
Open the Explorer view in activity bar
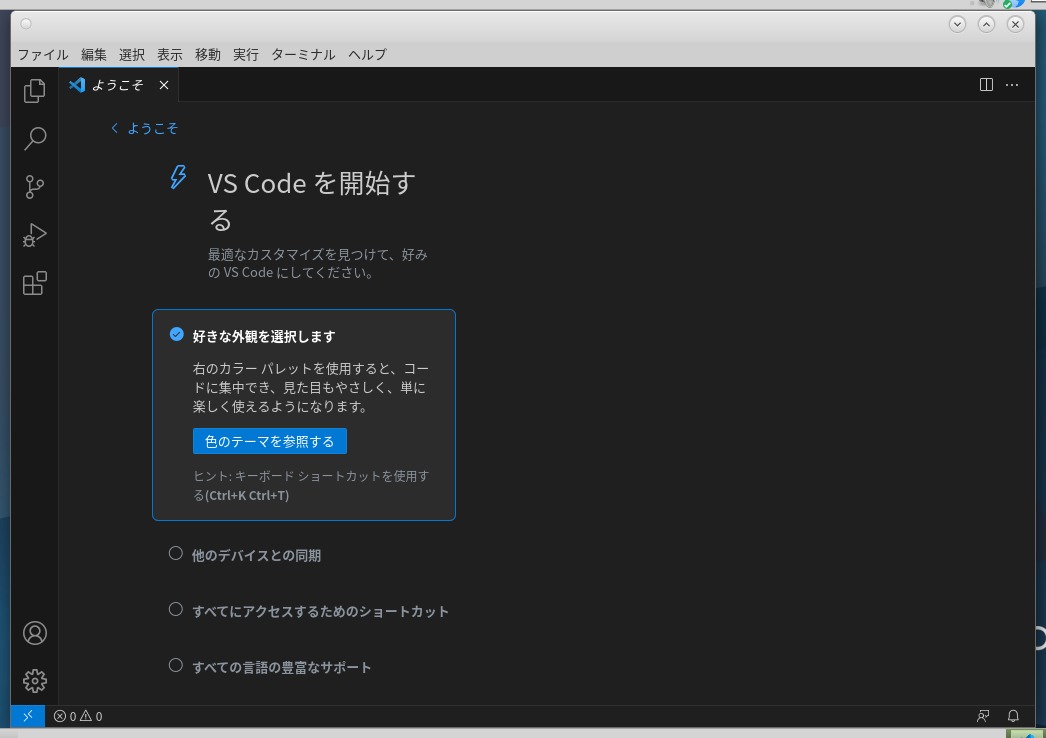35,91
